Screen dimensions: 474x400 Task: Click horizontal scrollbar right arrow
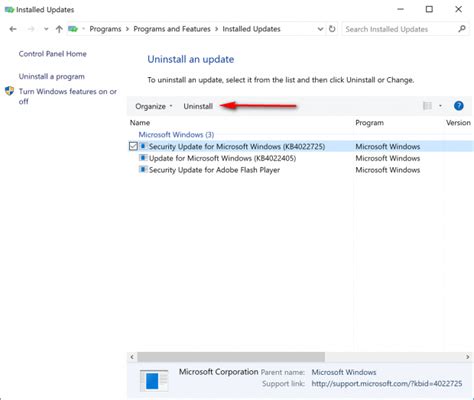coord(468,357)
